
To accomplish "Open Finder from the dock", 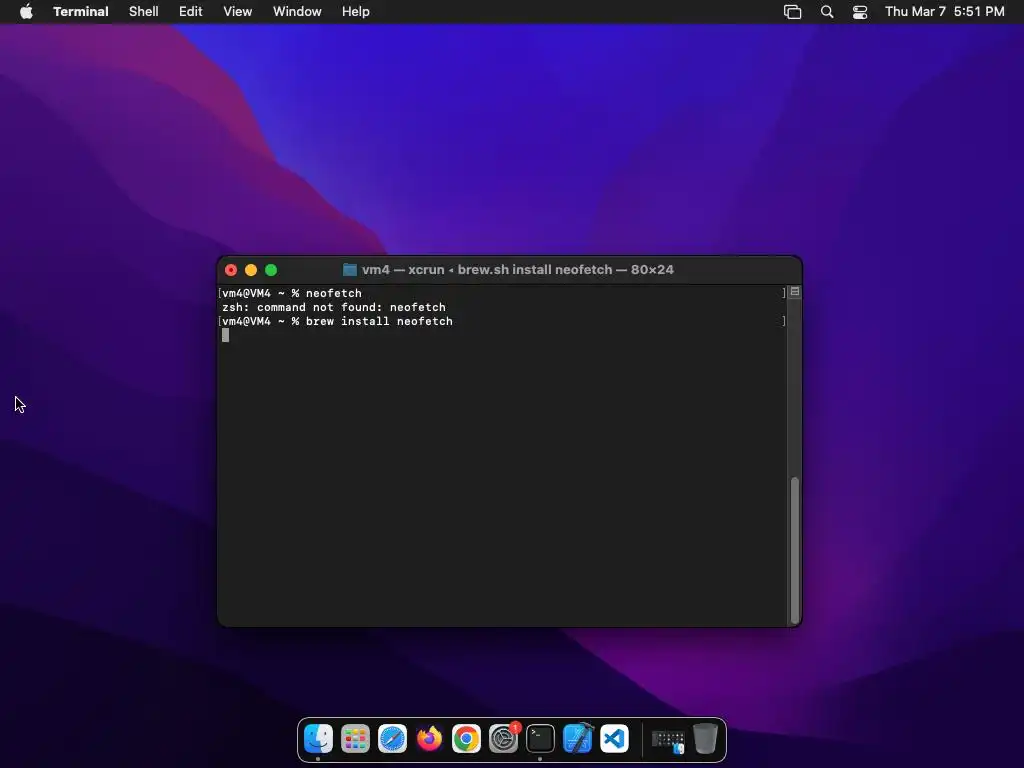I will click(319, 739).
